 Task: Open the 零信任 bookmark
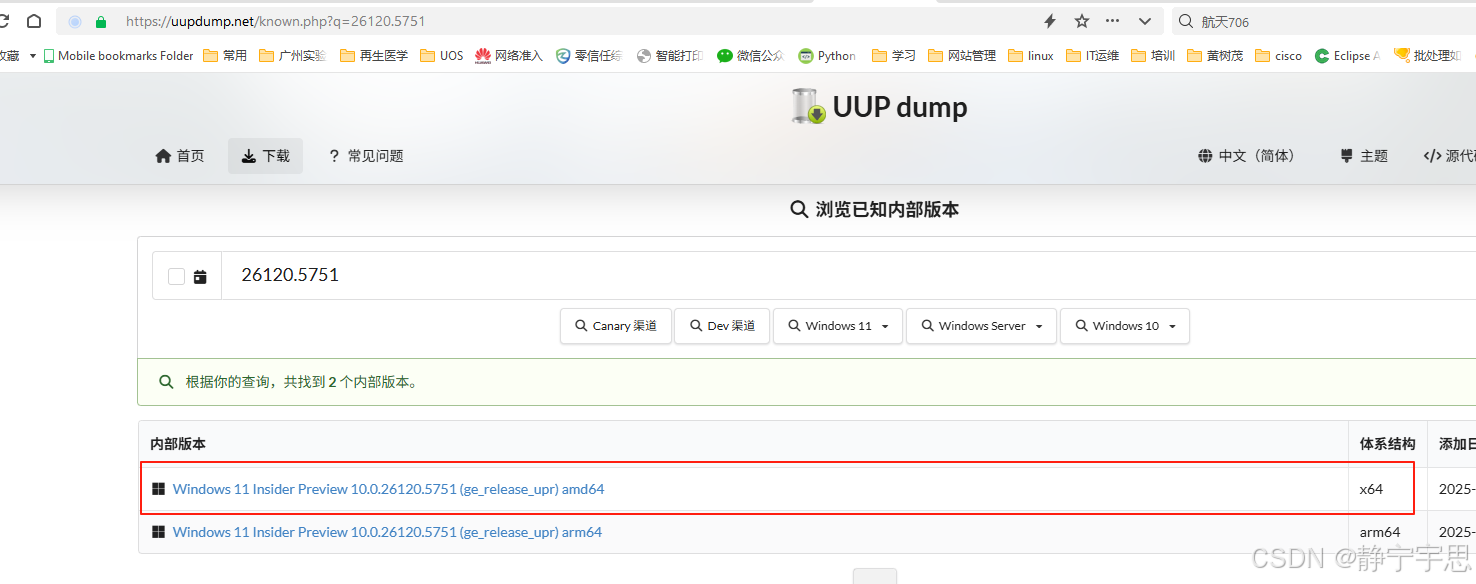589,56
